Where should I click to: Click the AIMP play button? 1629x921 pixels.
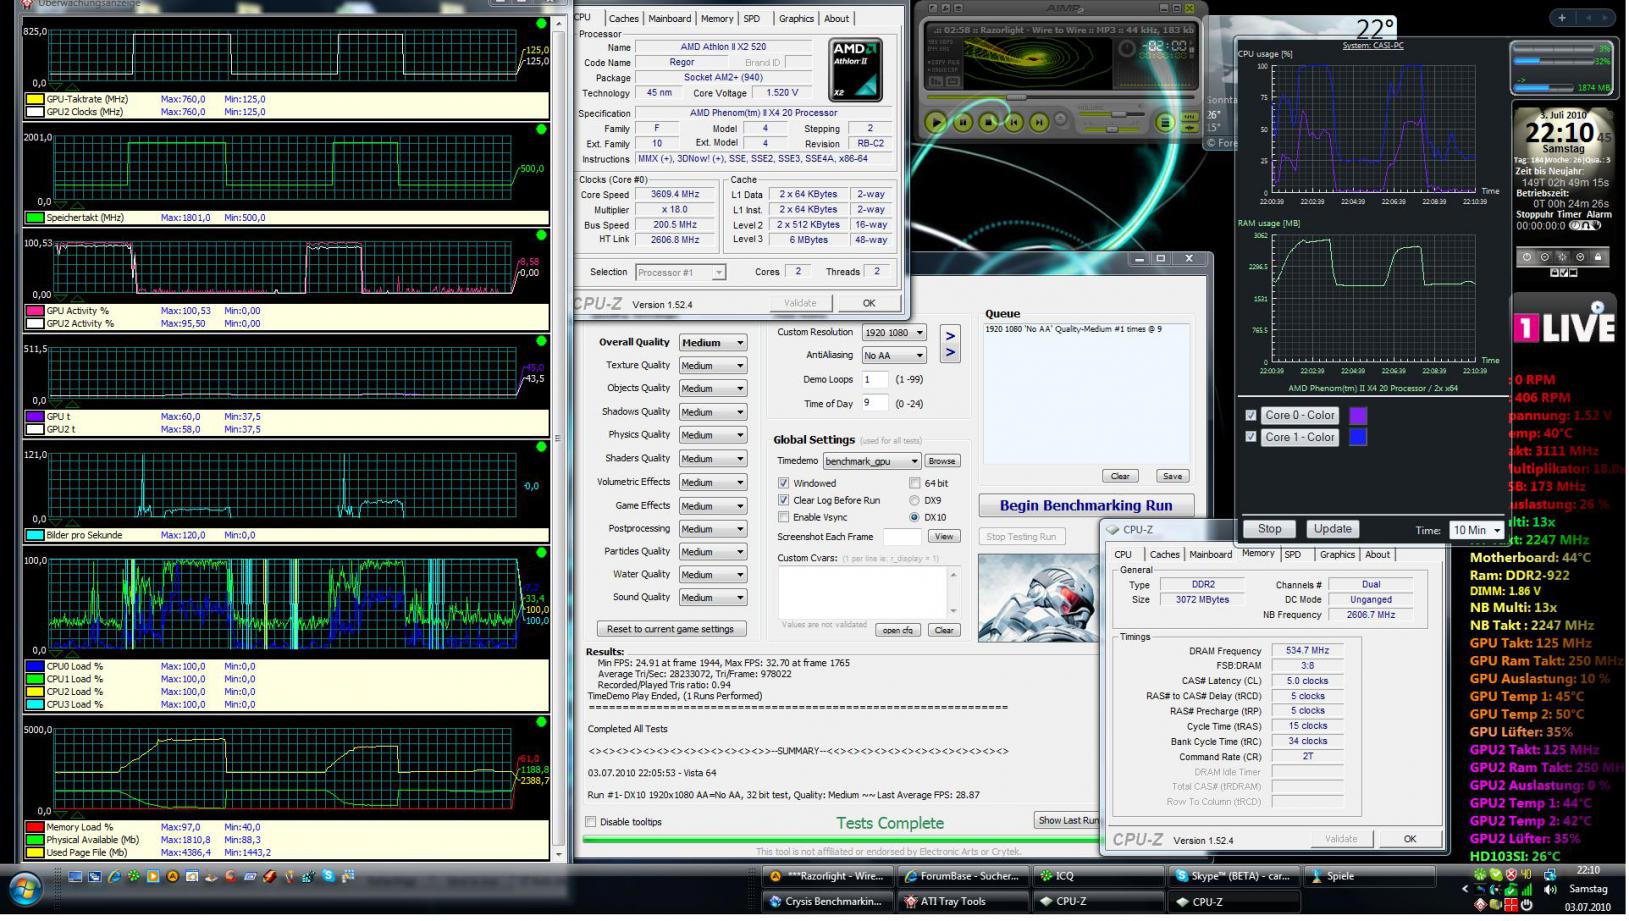point(936,122)
